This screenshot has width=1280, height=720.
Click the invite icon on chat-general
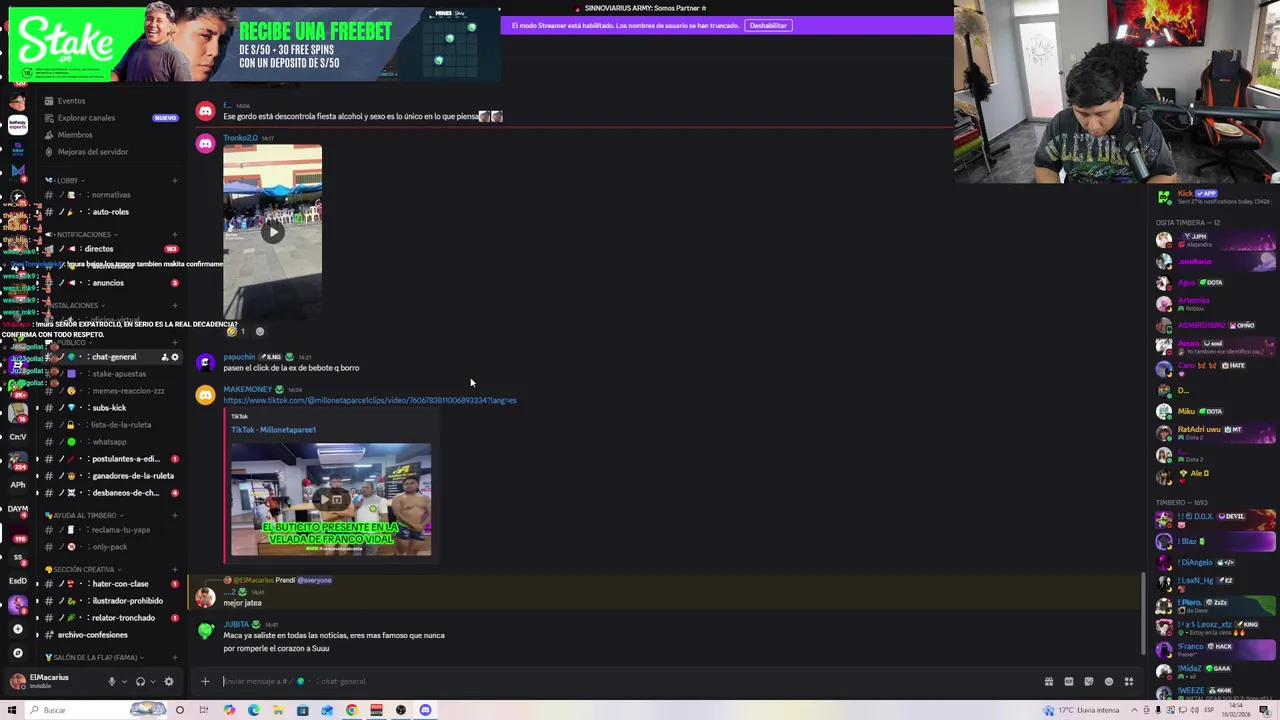[165, 357]
